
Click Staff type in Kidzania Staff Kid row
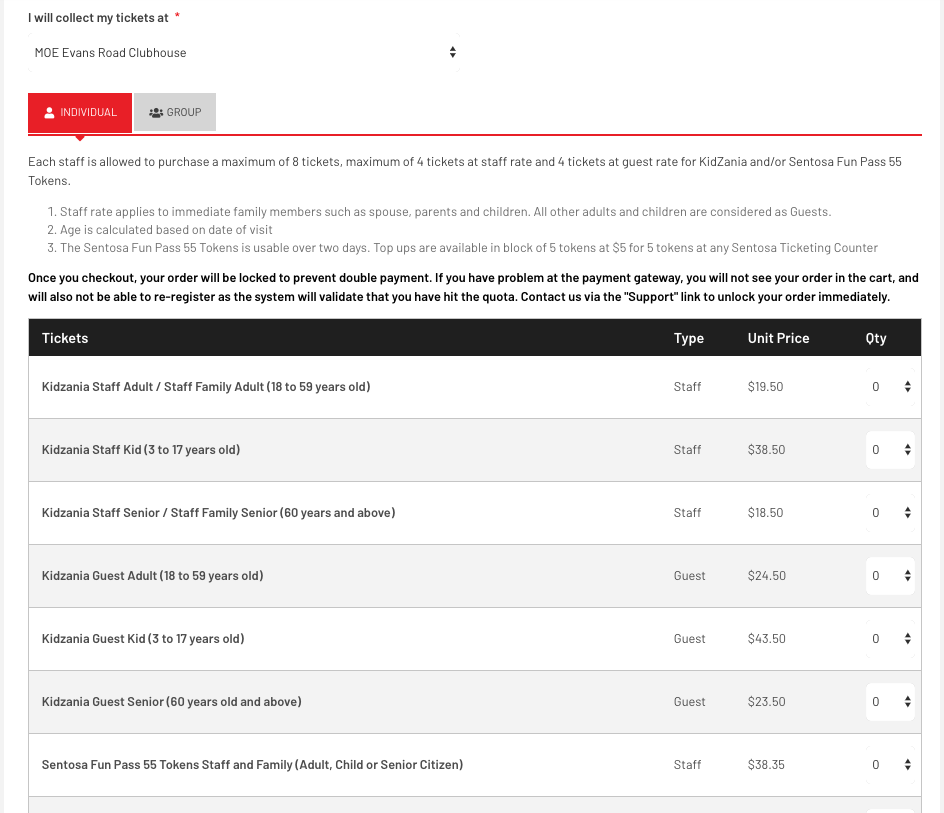pos(687,450)
